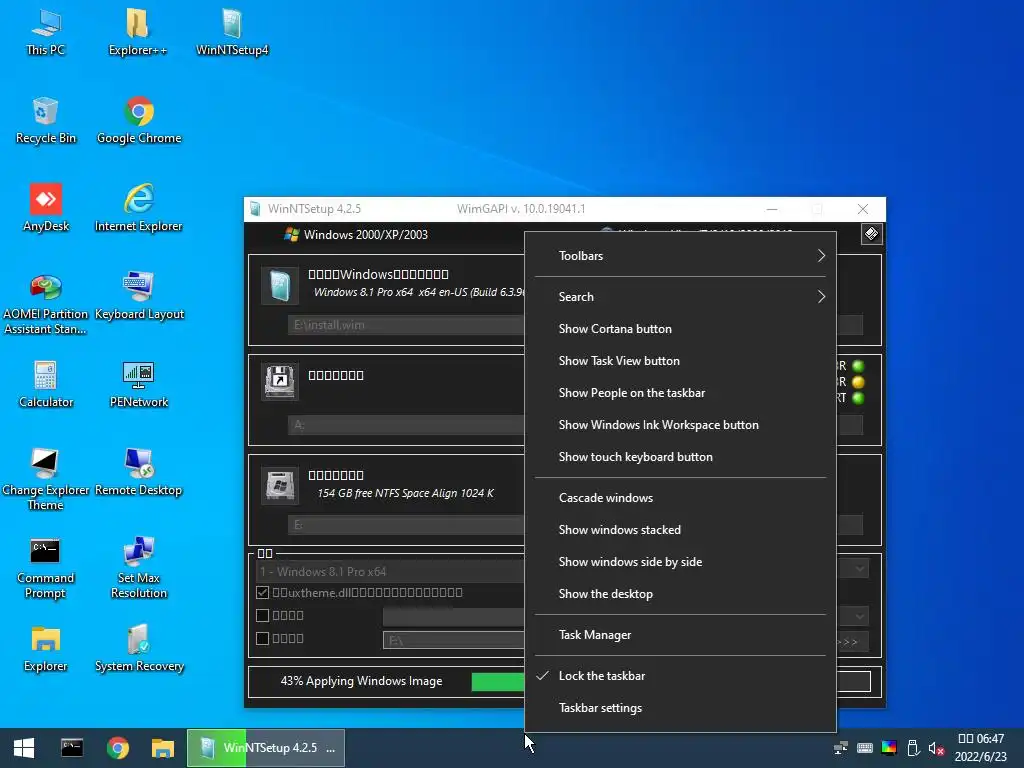The image size is (1024, 768).
Task: Open File Explorer from taskbar
Action: click(x=163, y=748)
